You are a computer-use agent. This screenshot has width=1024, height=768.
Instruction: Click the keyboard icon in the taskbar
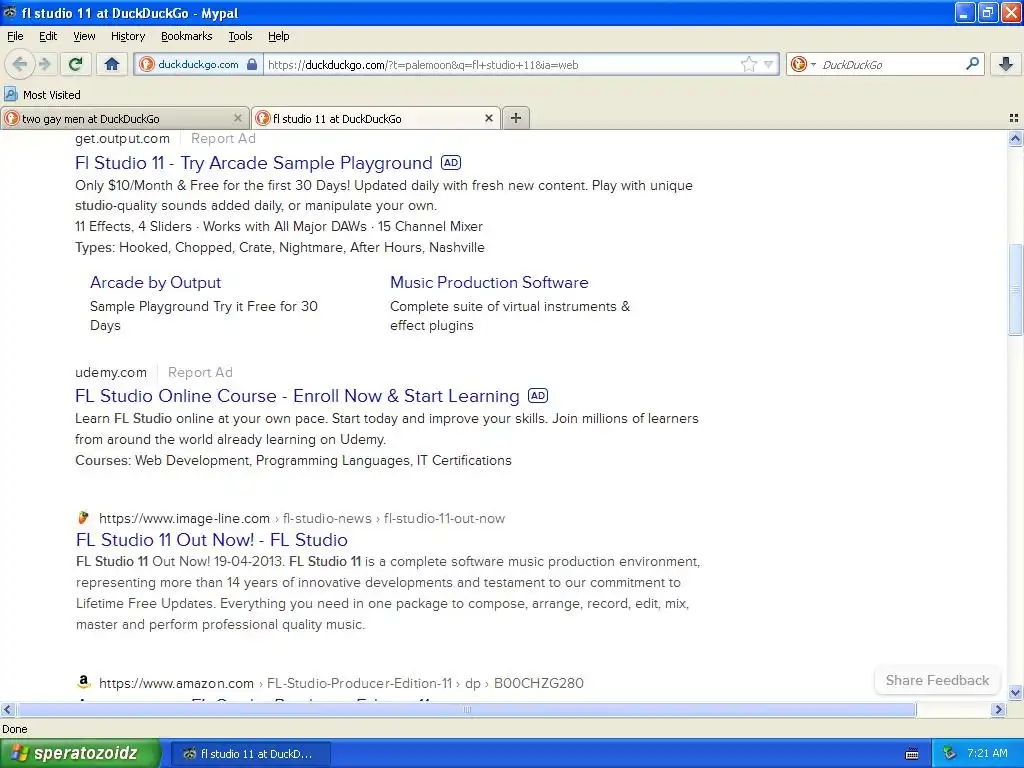pyautogui.click(x=912, y=754)
